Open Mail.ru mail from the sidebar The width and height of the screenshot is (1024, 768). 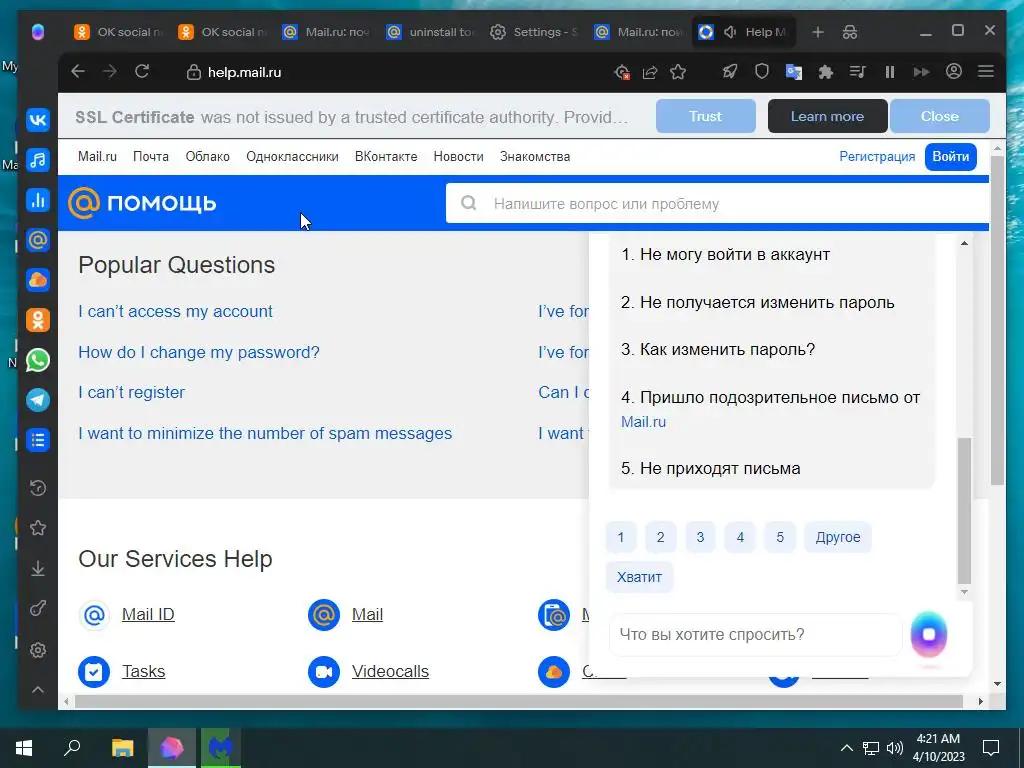pos(38,240)
